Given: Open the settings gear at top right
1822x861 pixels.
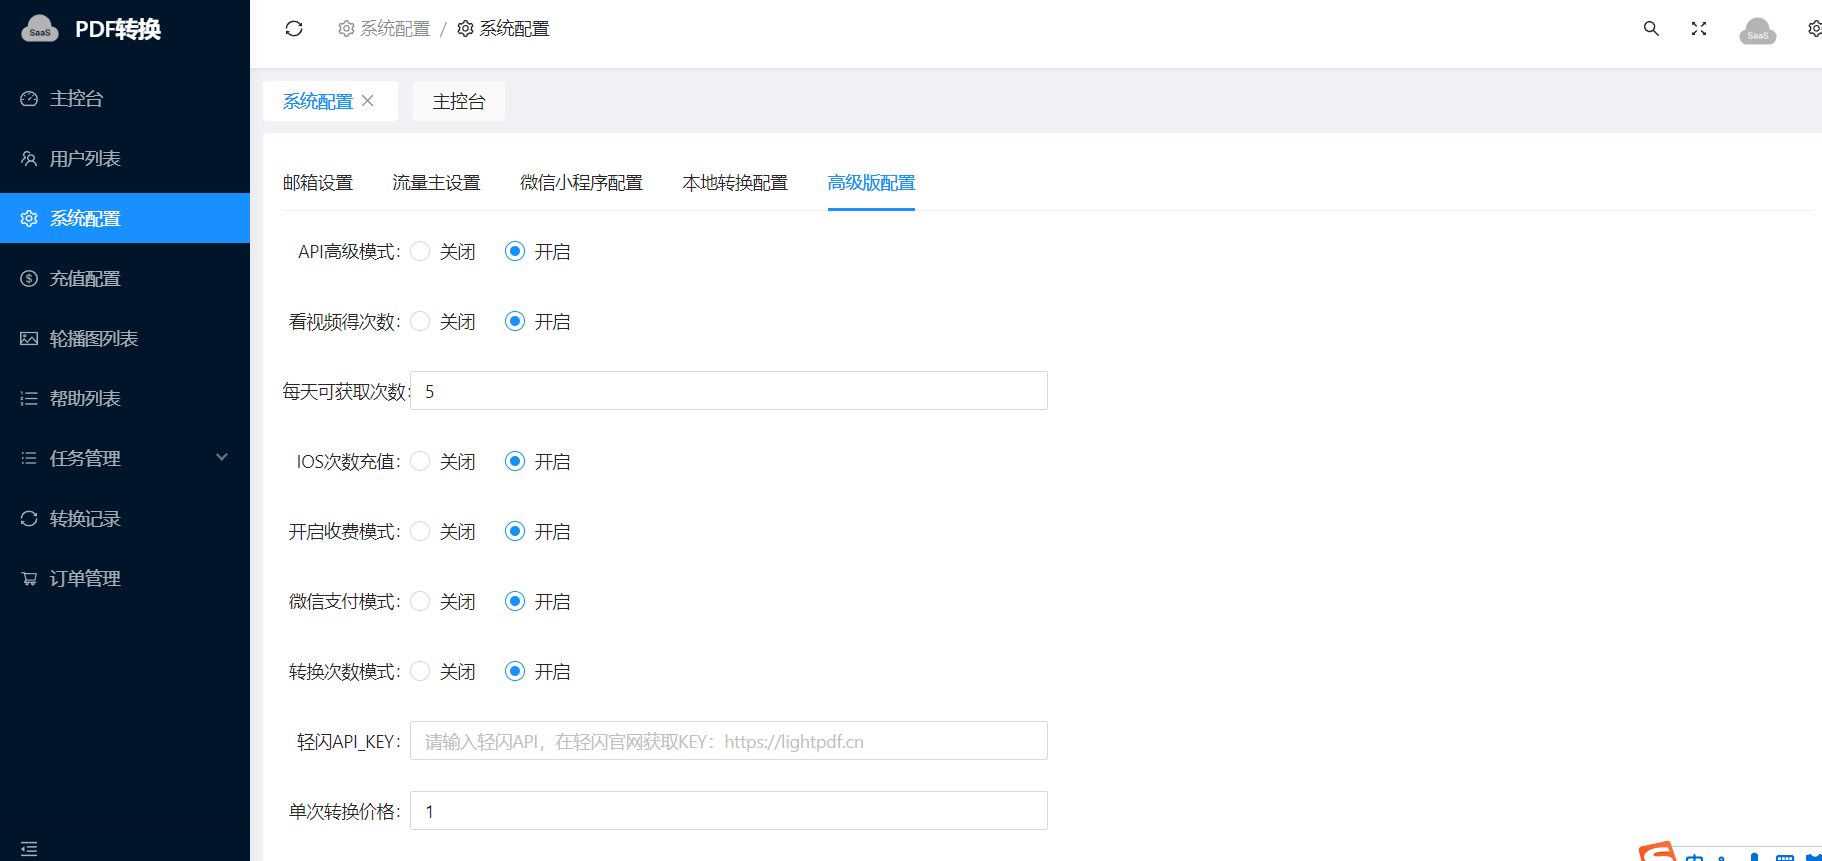Looking at the screenshot, I should 1814,29.
